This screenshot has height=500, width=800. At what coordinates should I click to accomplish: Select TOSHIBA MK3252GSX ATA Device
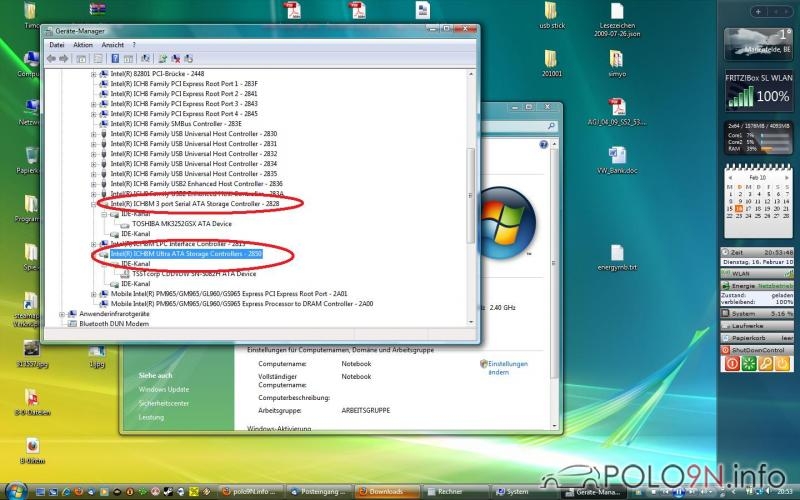point(182,224)
